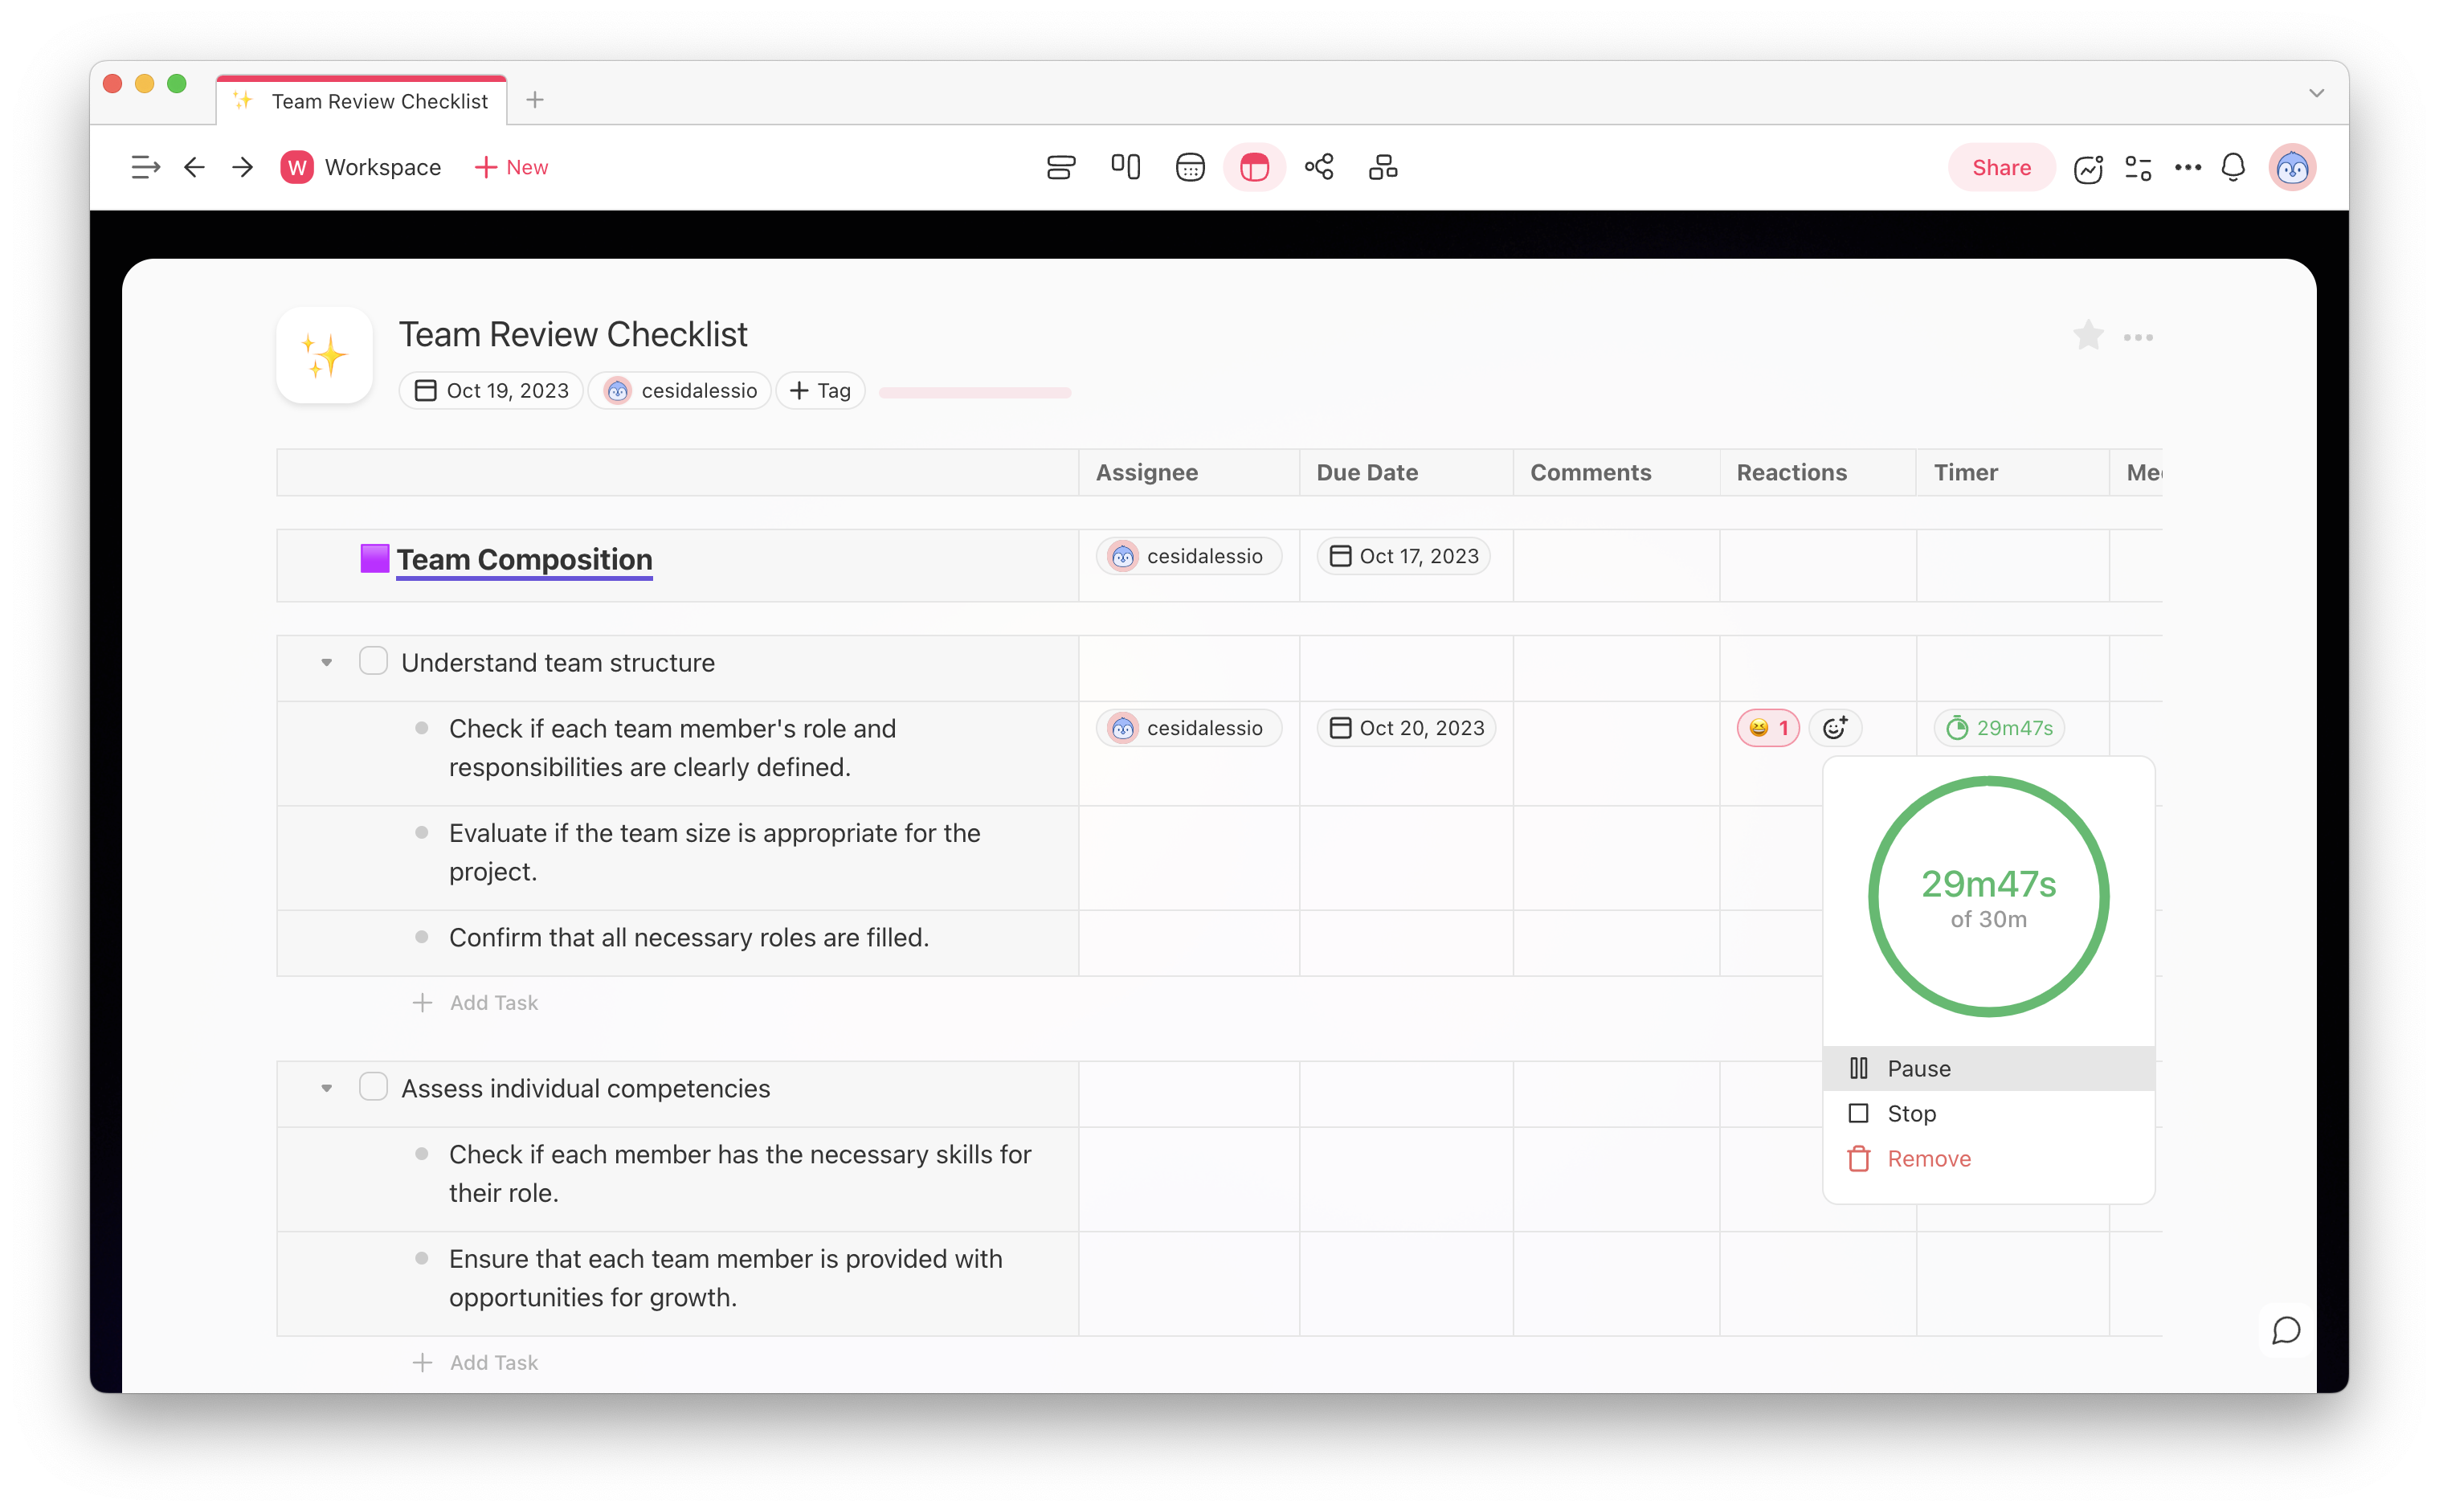Screen dimensions: 2439x1512
Task: Select the kanban columns view icon
Action: 1125,167
